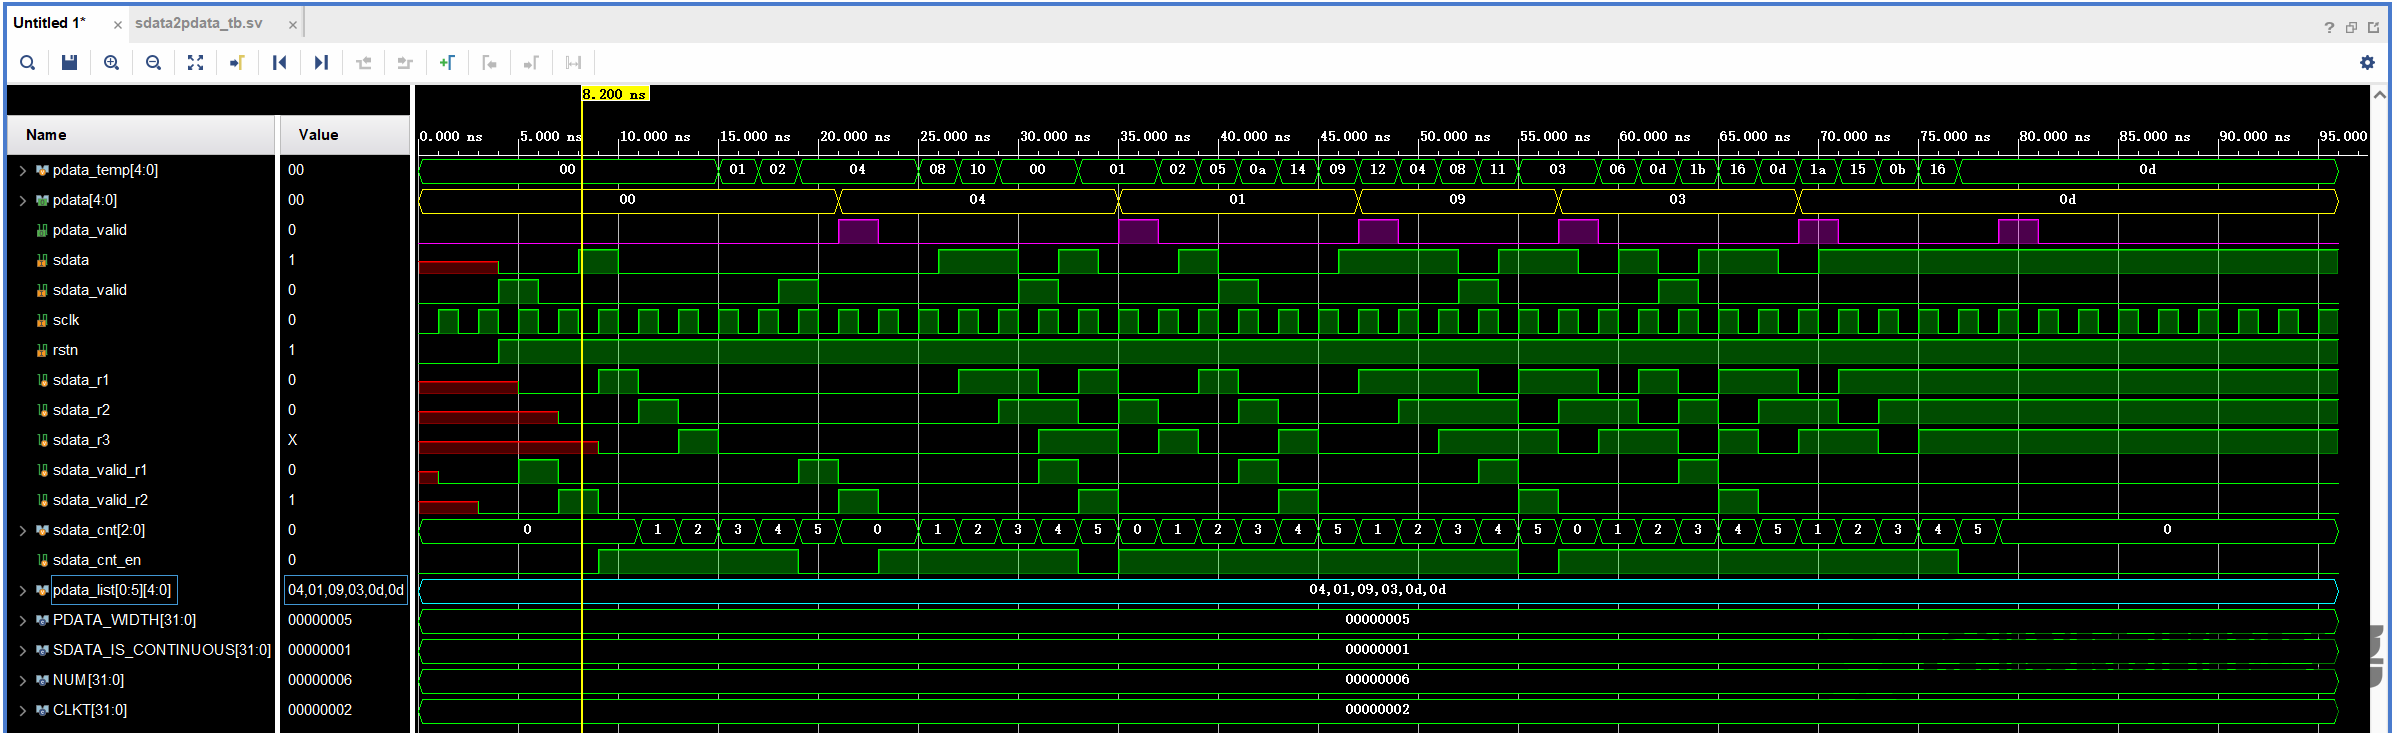Click the pdata_list value 04,01,09,03,0d,0d
2397x733 pixels.
pos(346,590)
